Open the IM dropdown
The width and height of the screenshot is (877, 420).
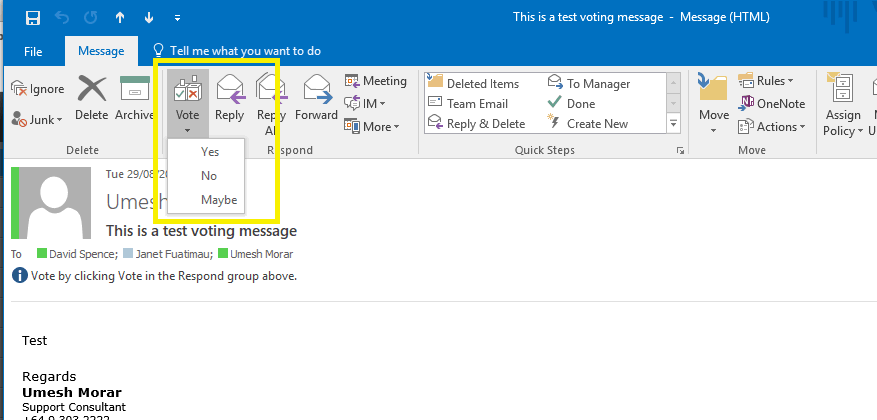click(365, 103)
